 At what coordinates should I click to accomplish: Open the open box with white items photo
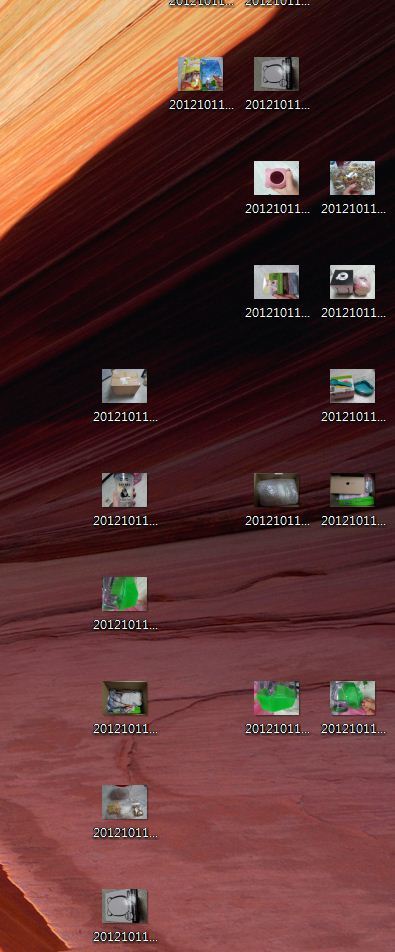(x=124, y=698)
